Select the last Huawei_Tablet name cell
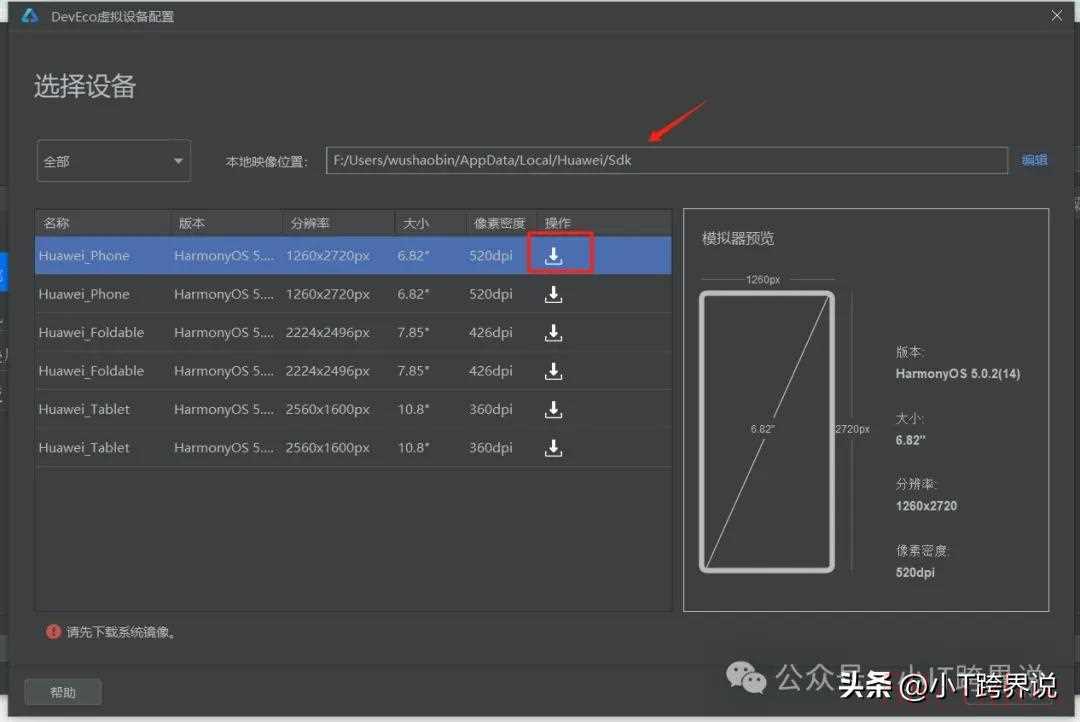 pos(84,448)
